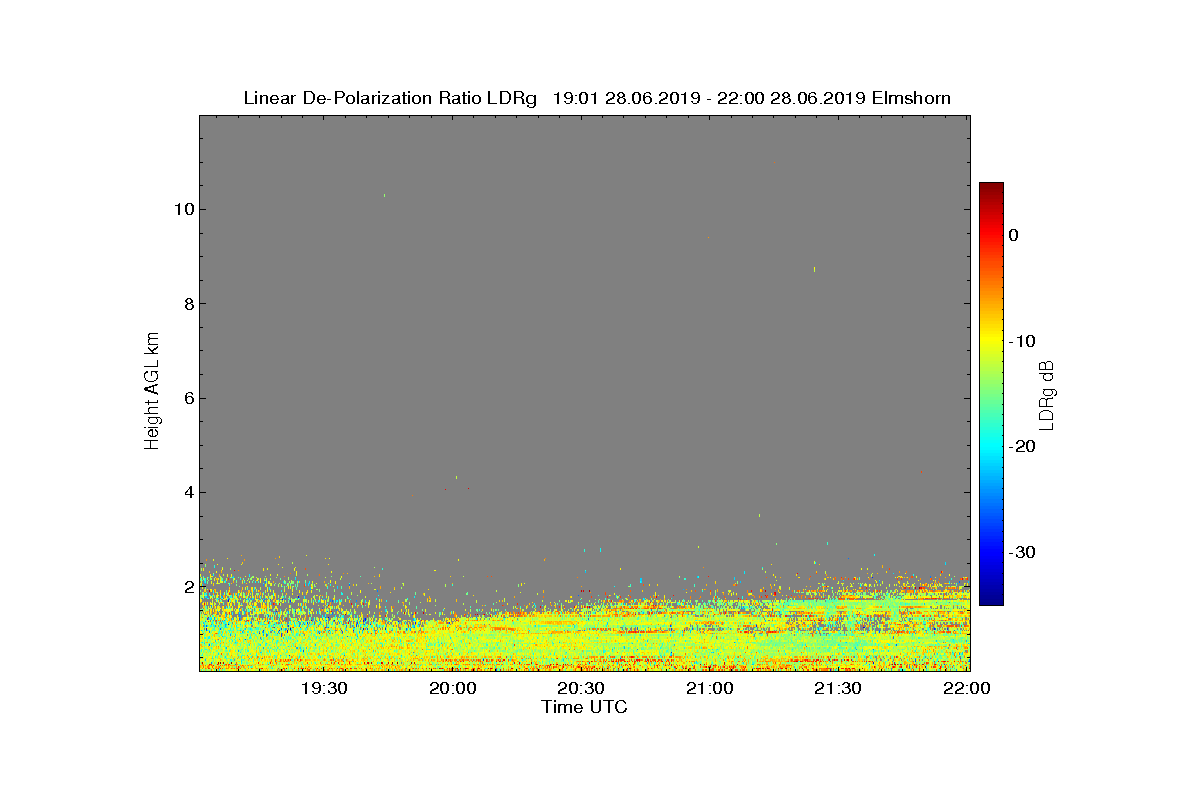
Task: Click the colorbar value 0
Action: [x=1013, y=235]
